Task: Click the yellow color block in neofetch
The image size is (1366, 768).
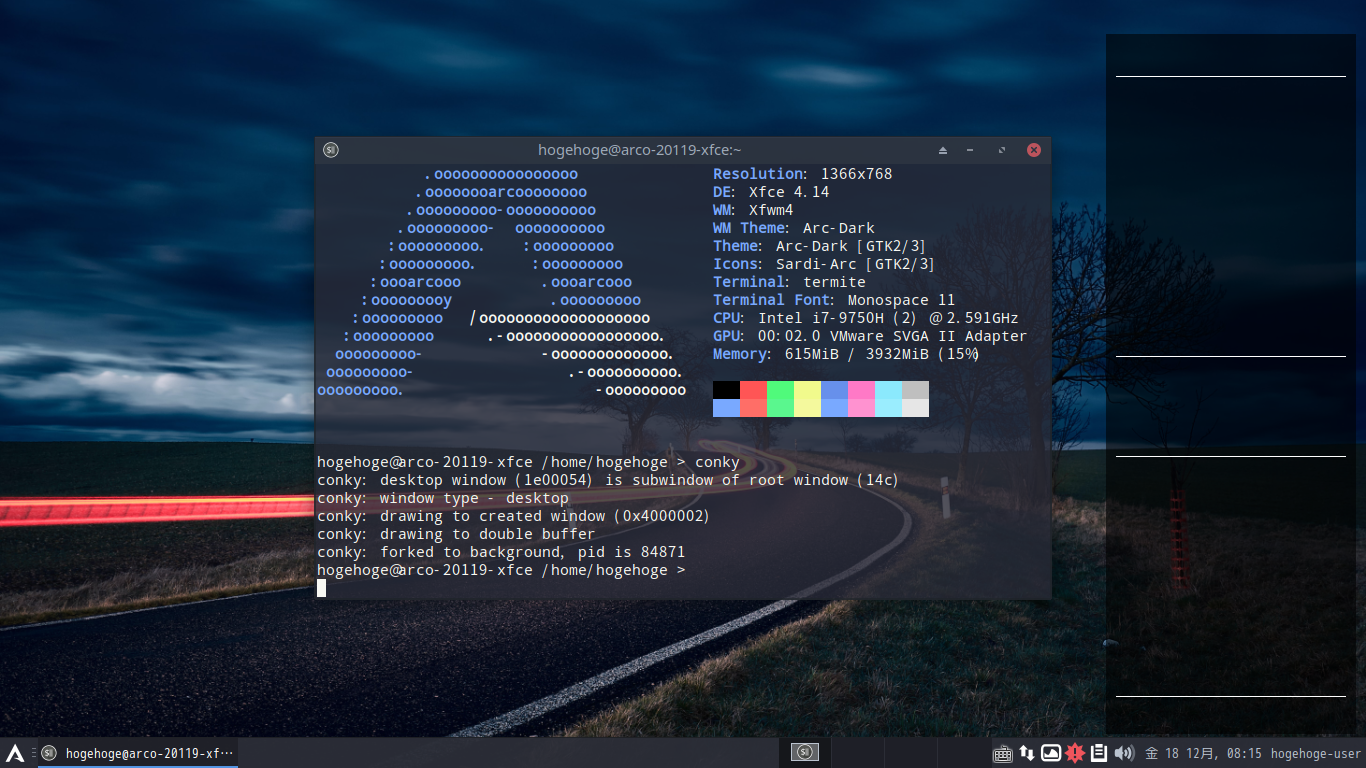Action: click(807, 399)
